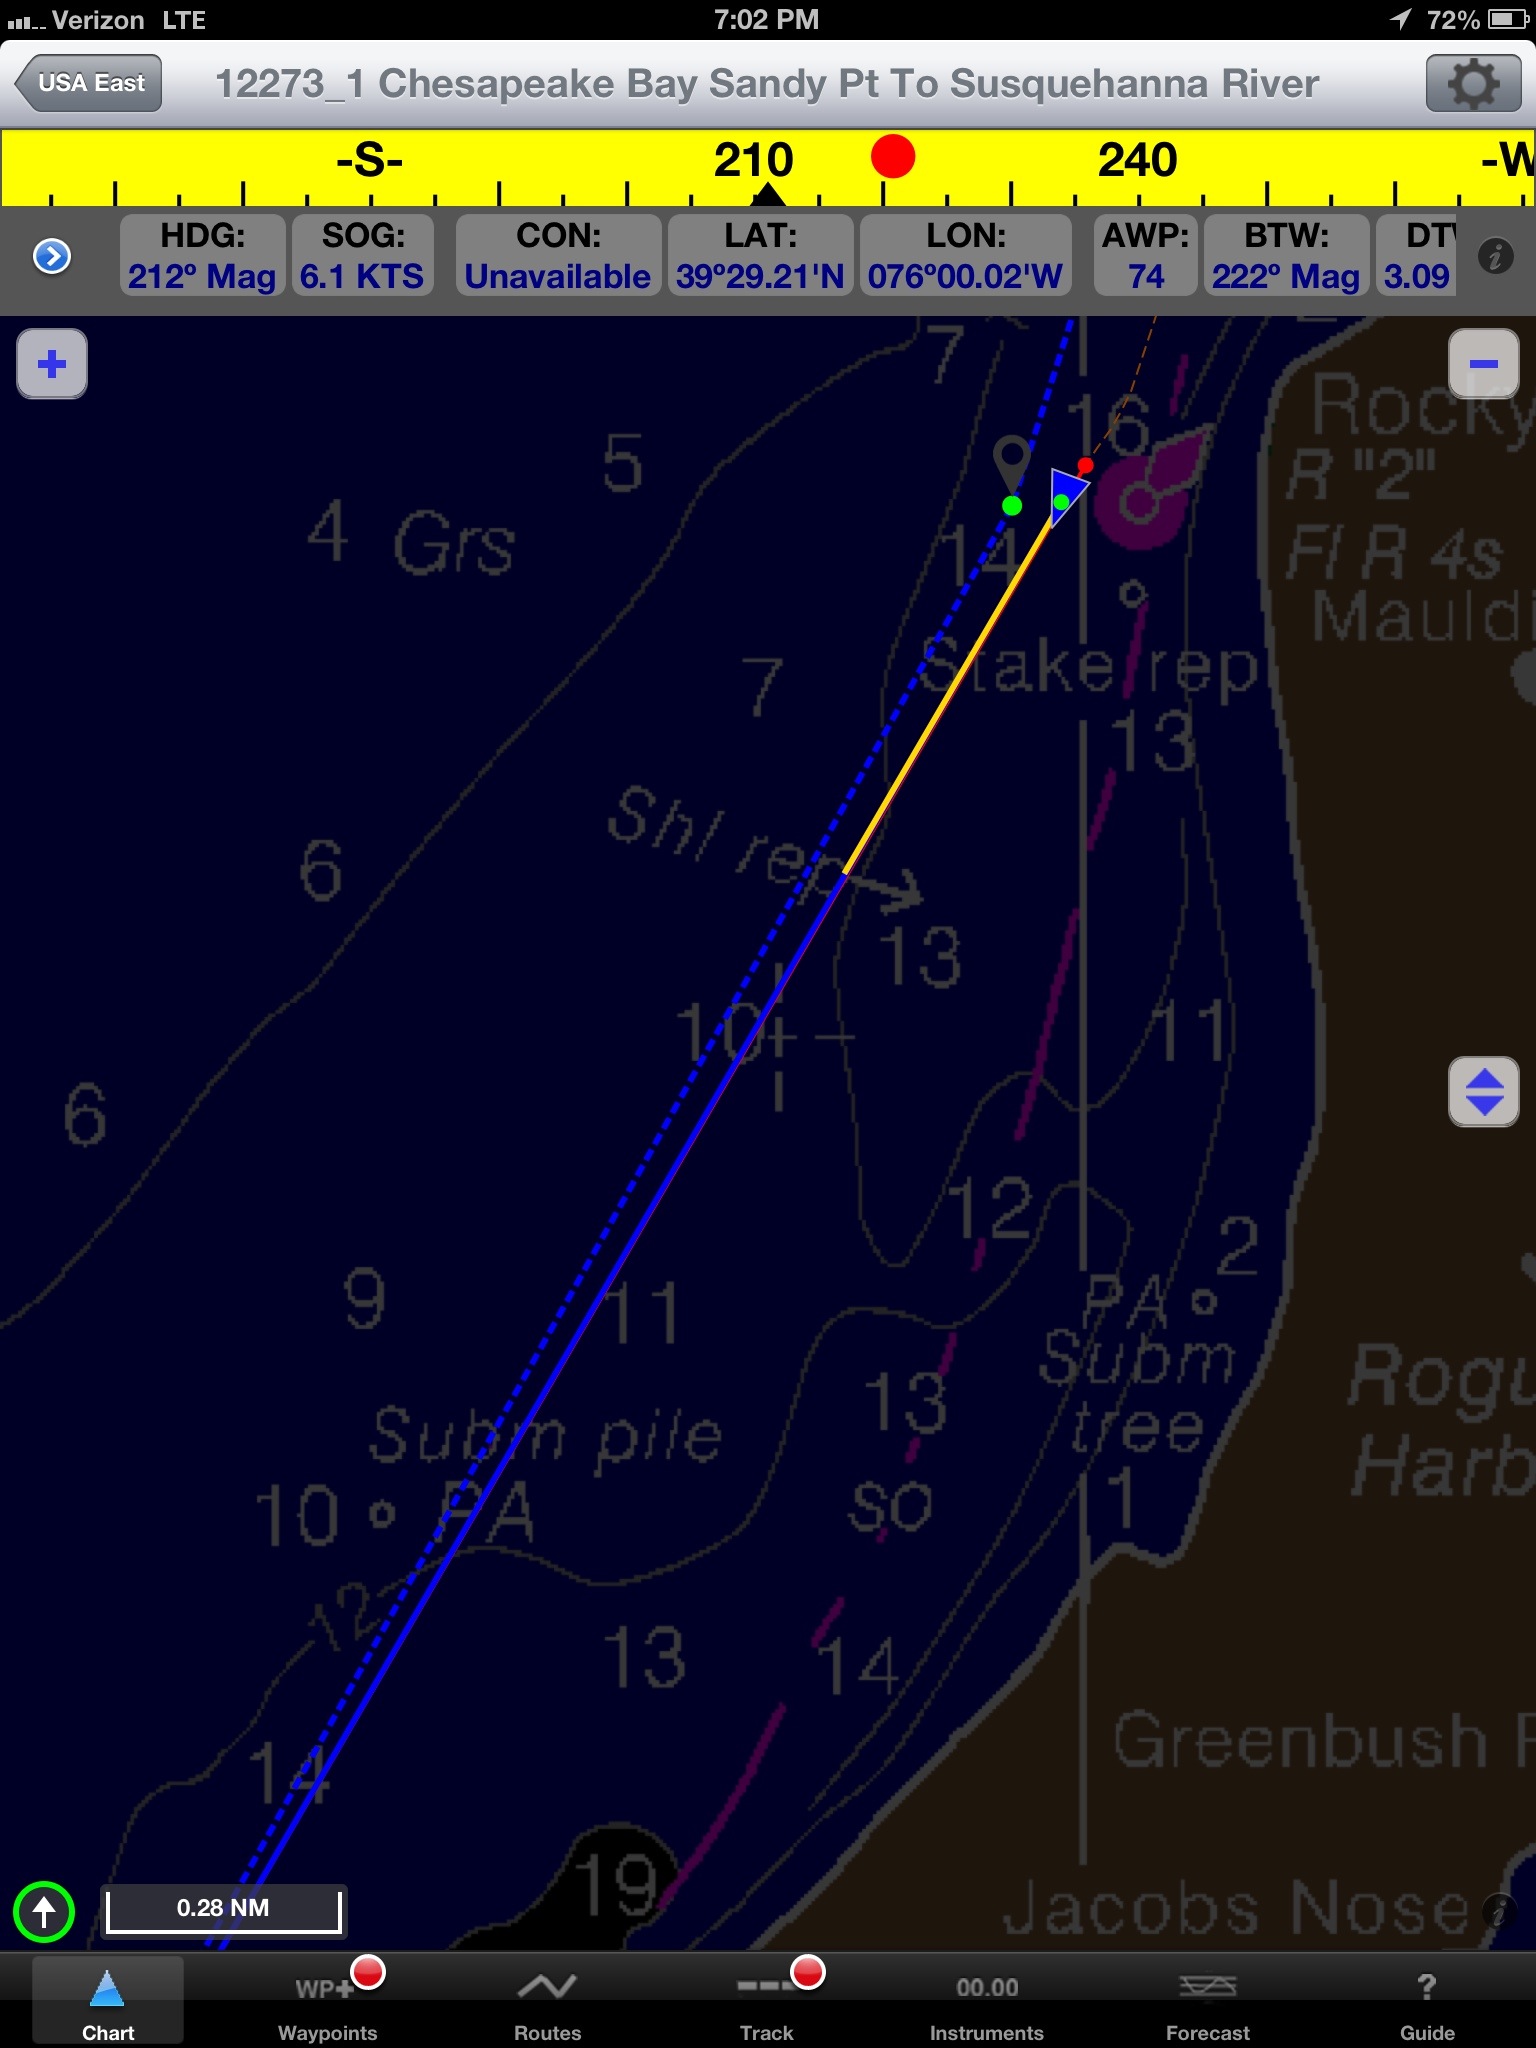The width and height of the screenshot is (1536, 2048).
Task: Open data bar info icon
Action: (x=1495, y=257)
